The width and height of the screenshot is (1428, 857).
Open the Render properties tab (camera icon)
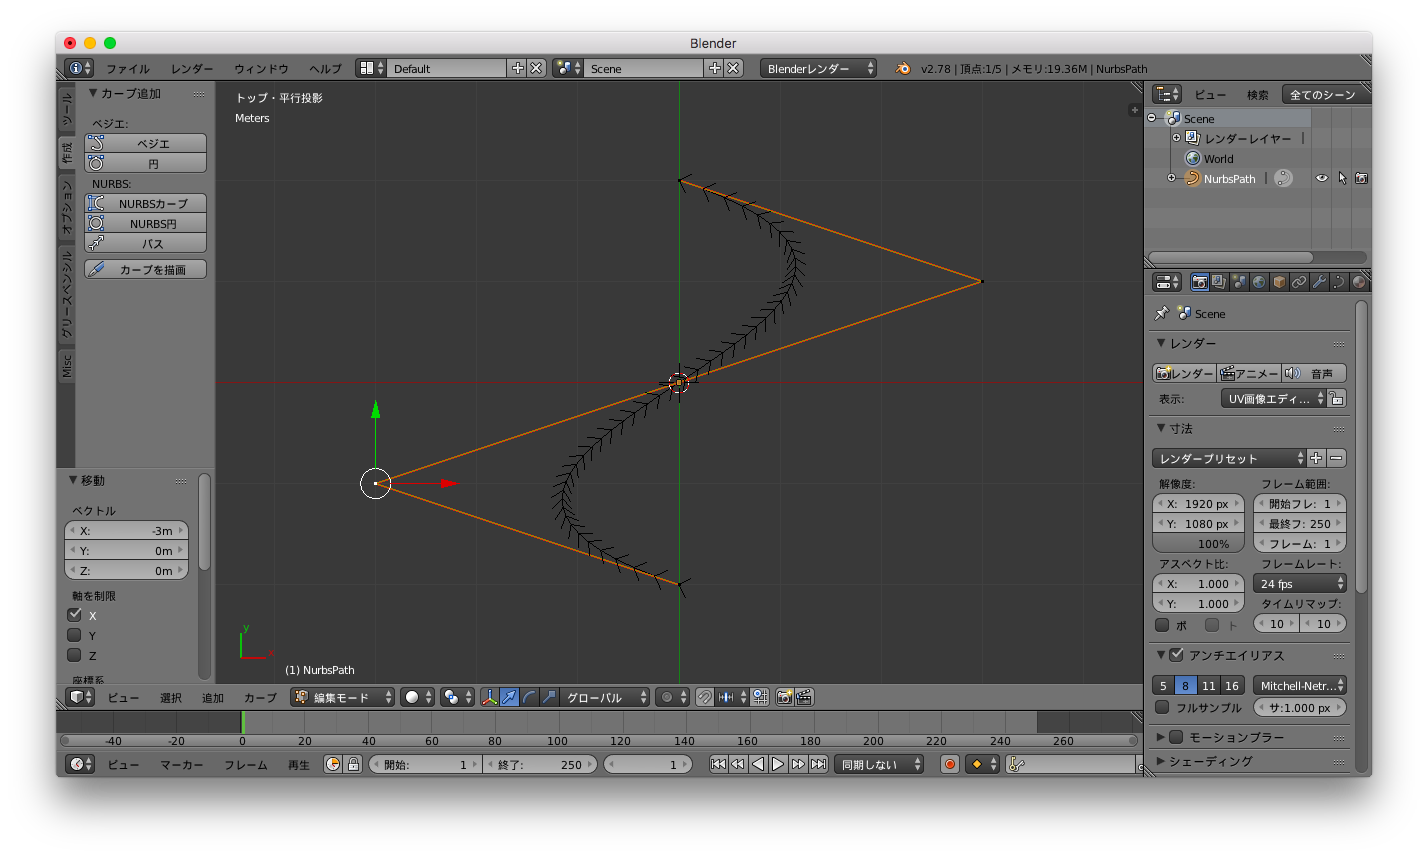[1199, 281]
